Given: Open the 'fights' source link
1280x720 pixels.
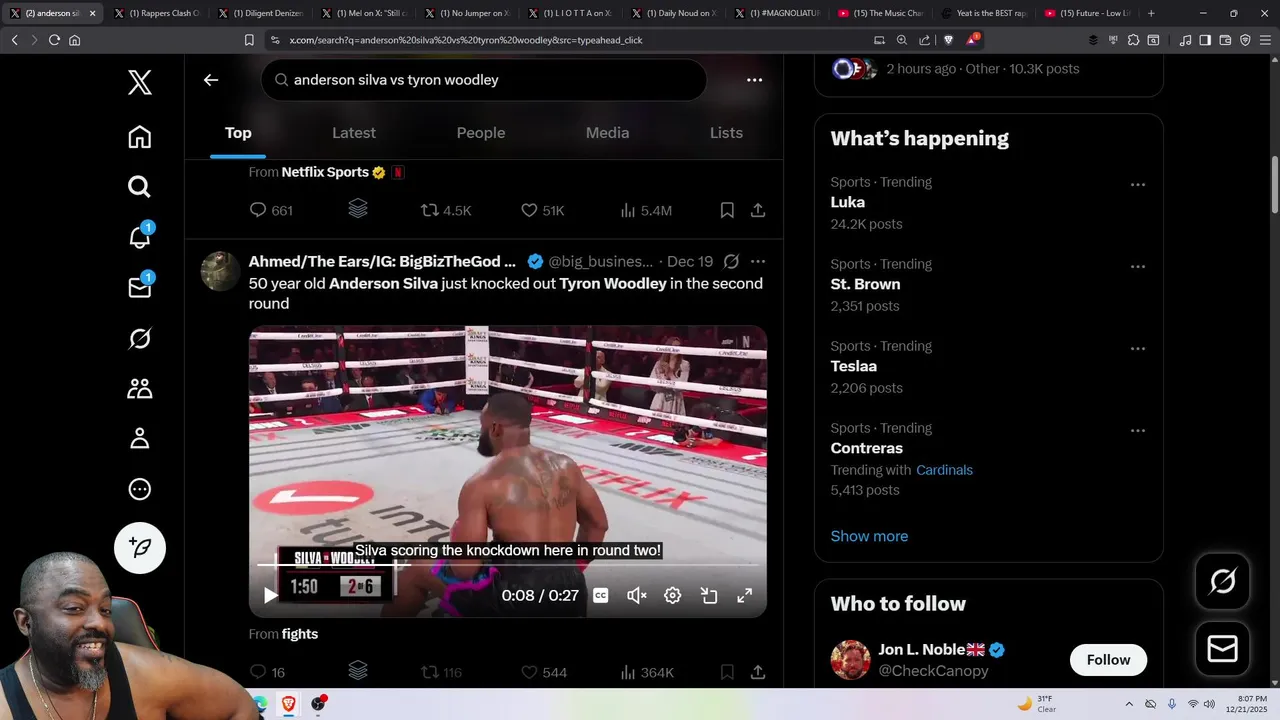Looking at the screenshot, I should [300, 634].
